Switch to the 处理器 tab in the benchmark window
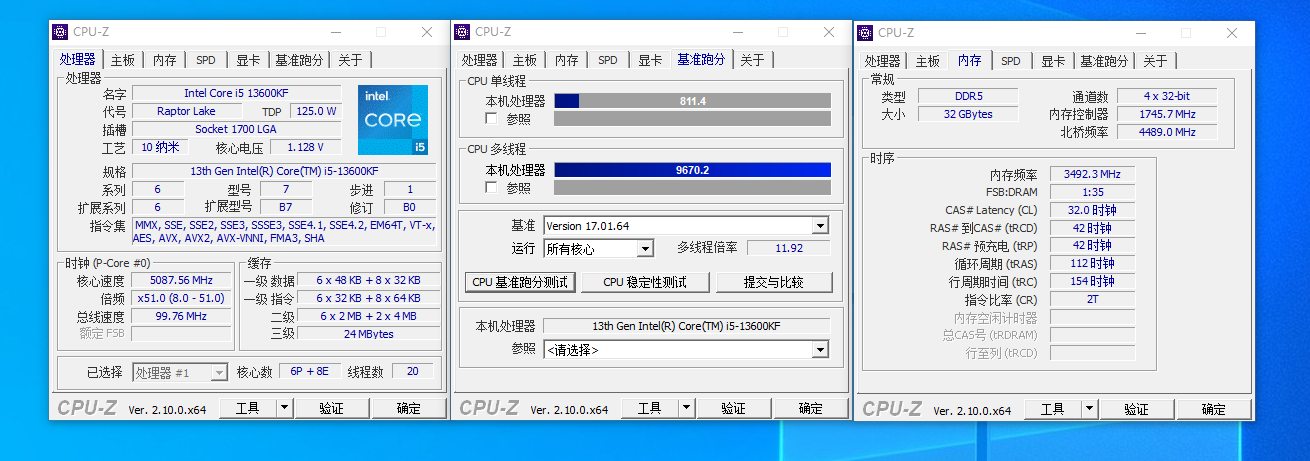1310x461 pixels. pos(480,61)
